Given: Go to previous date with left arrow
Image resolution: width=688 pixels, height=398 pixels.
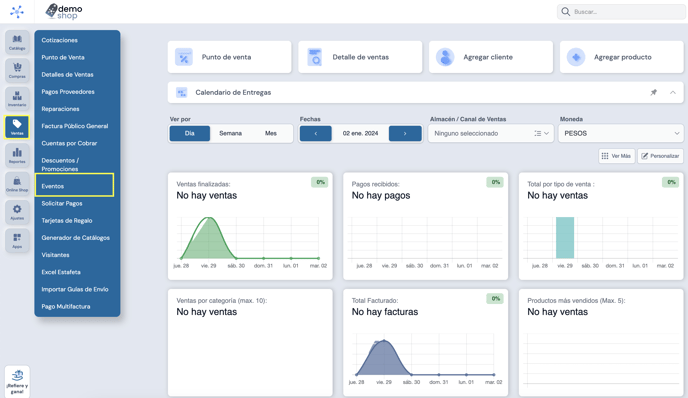Looking at the screenshot, I should click(x=315, y=133).
